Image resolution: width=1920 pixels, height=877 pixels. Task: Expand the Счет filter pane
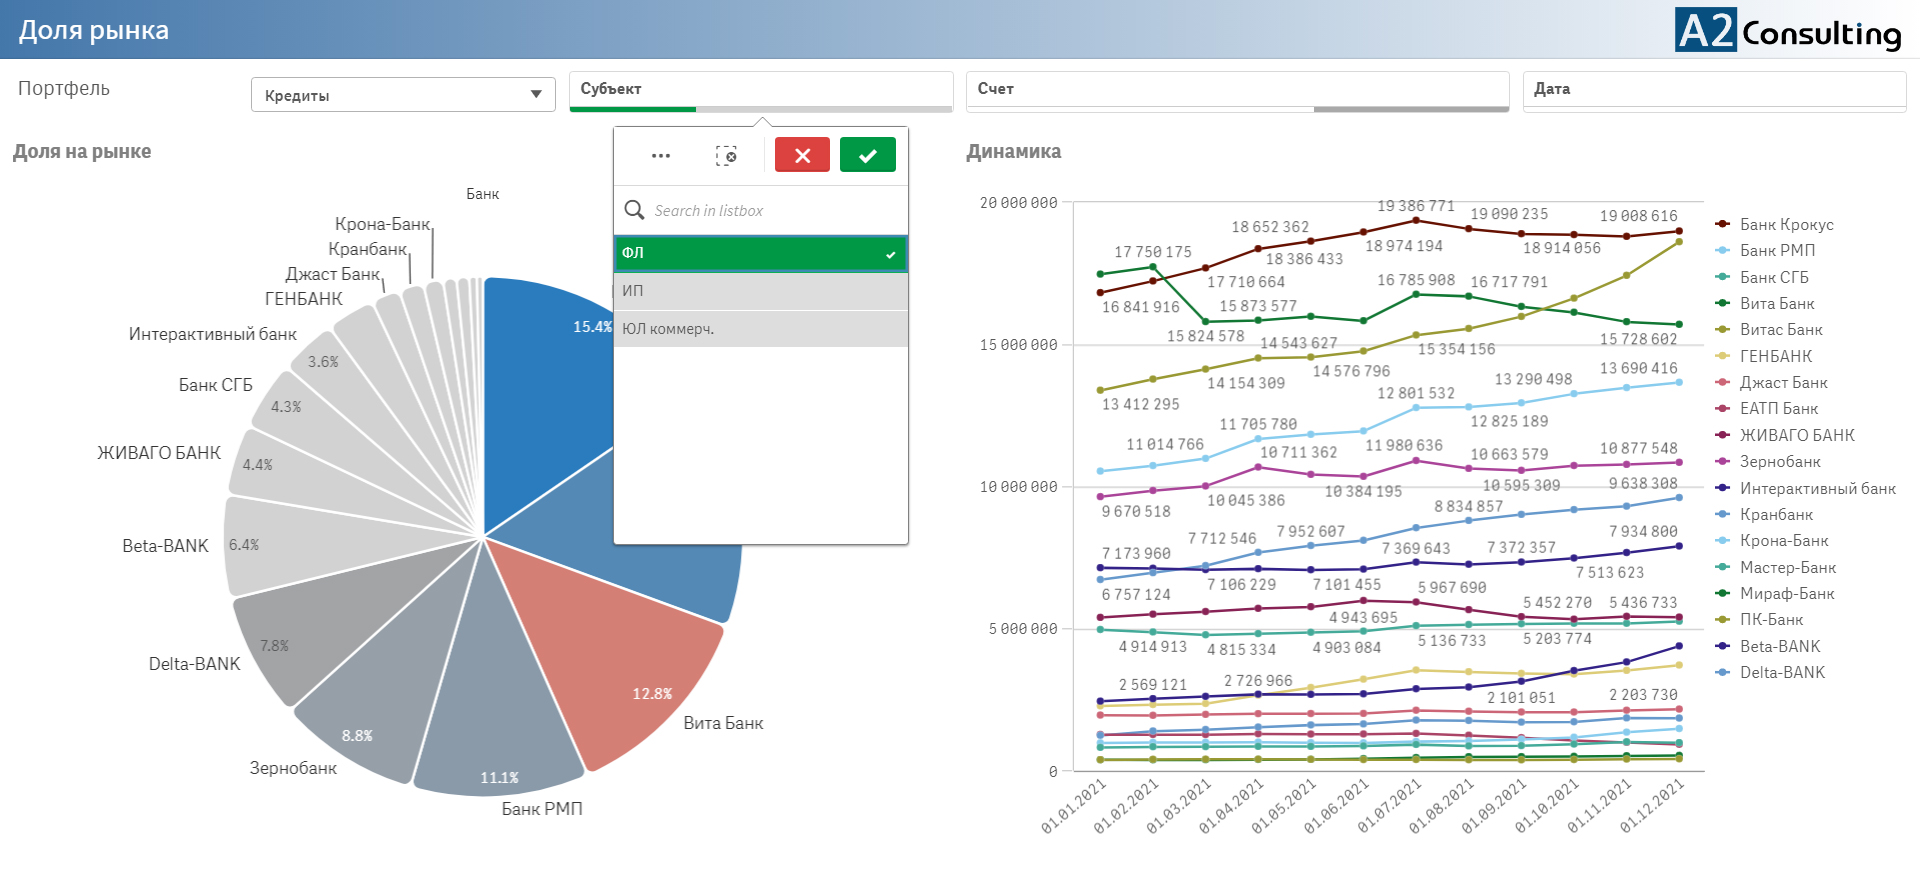(x=1236, y=89)
